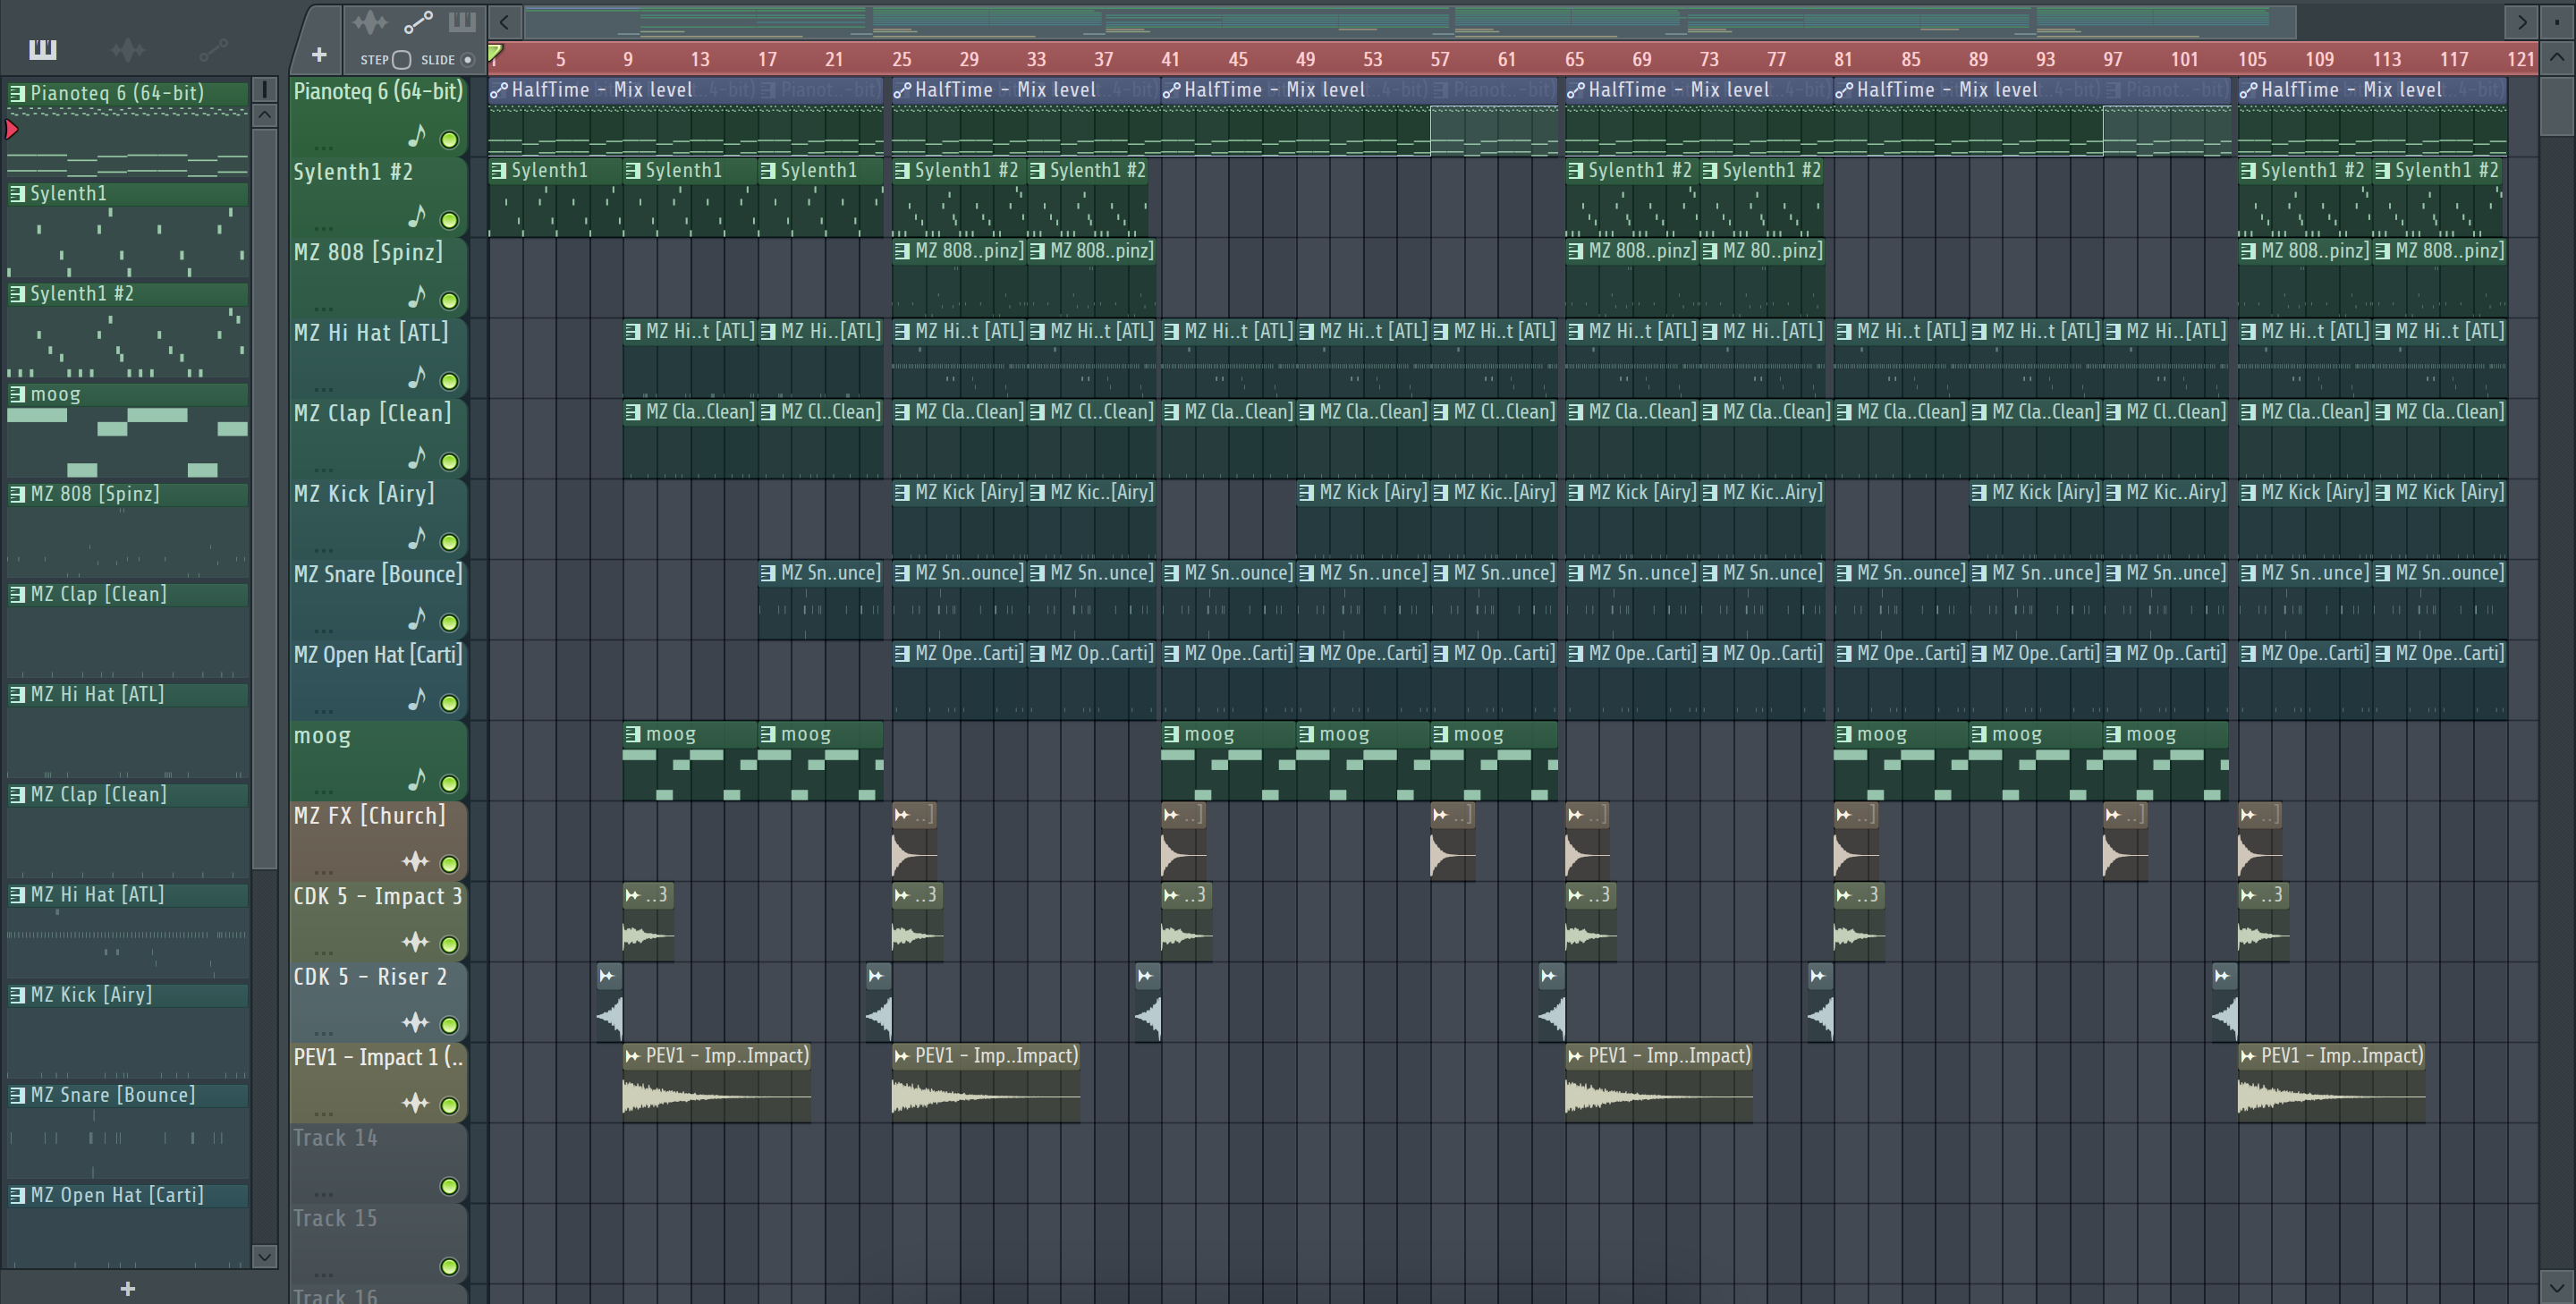This screenshot has width=2576, height=1304.
Task: Mute the empty Track 14
Action: 450,1187
